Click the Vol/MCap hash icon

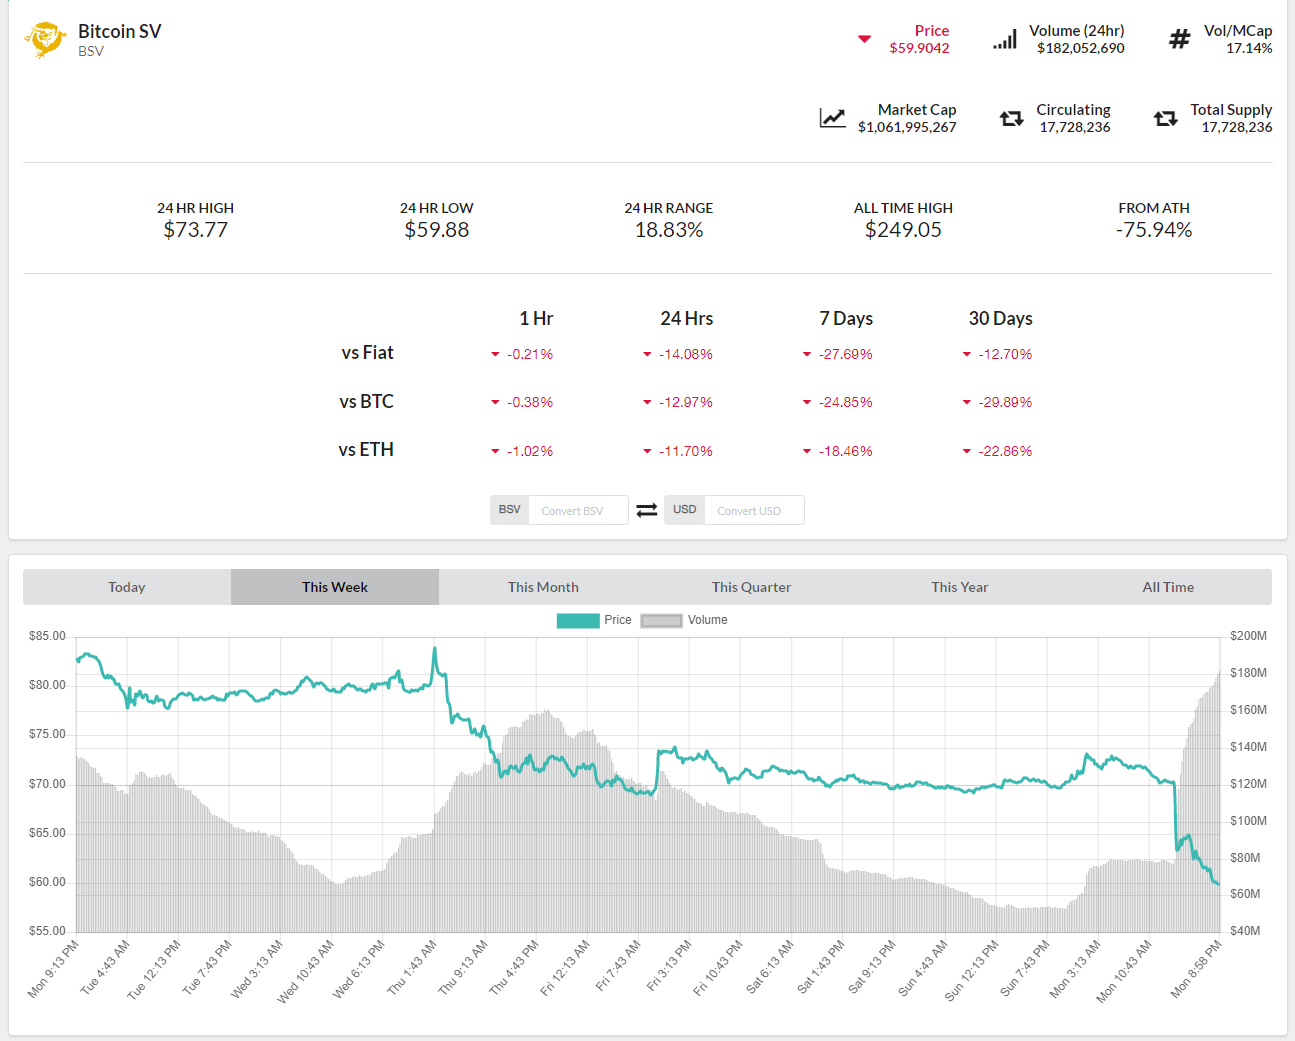pyautogui.click(x=1180, y=39)
